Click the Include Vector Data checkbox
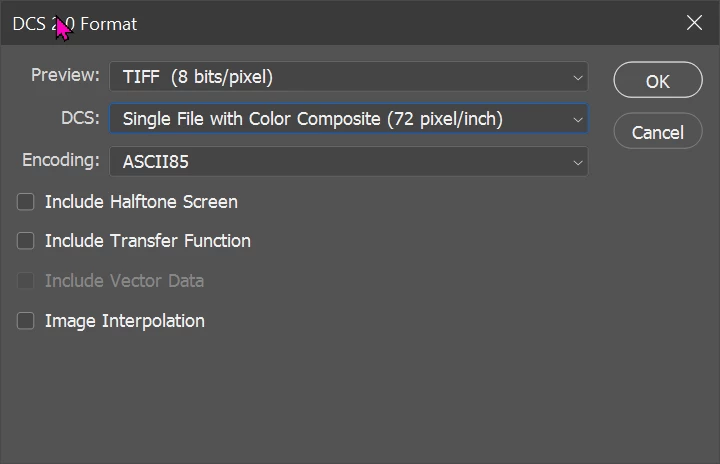Screen dimensions: 720x464 tap(26, 281)
